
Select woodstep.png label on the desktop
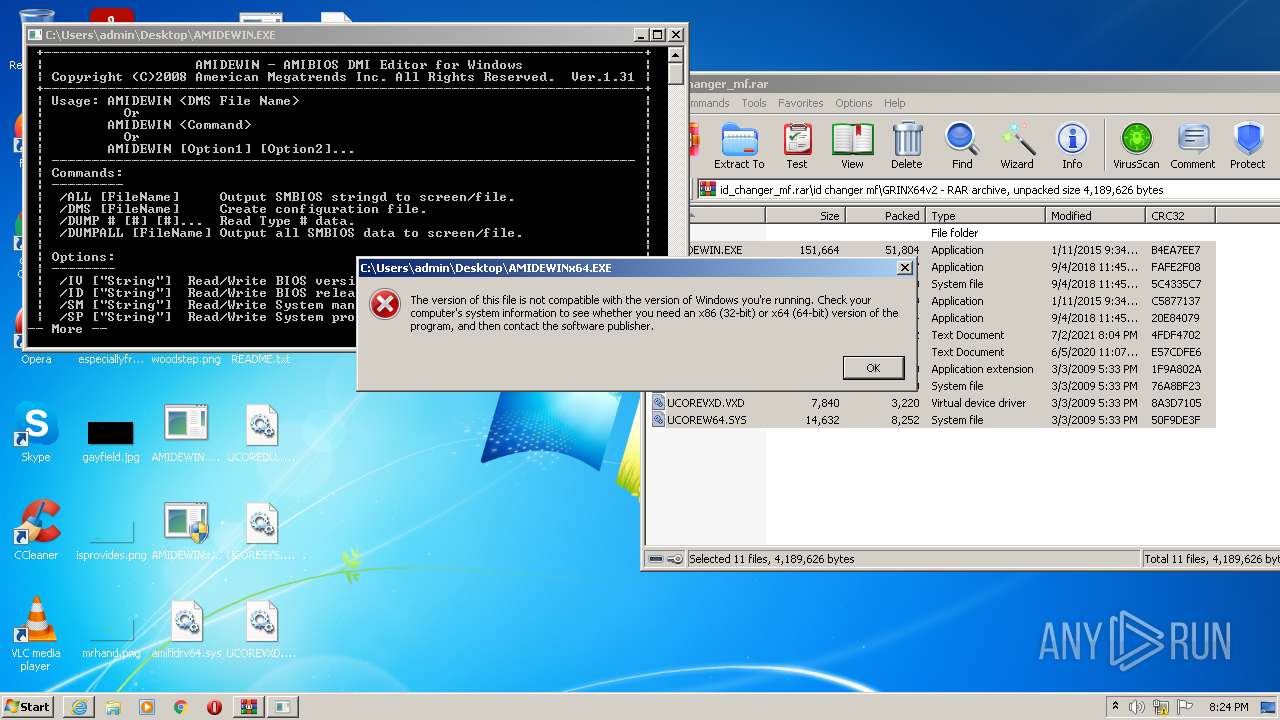pyautogui.click(x=186, y=359)
